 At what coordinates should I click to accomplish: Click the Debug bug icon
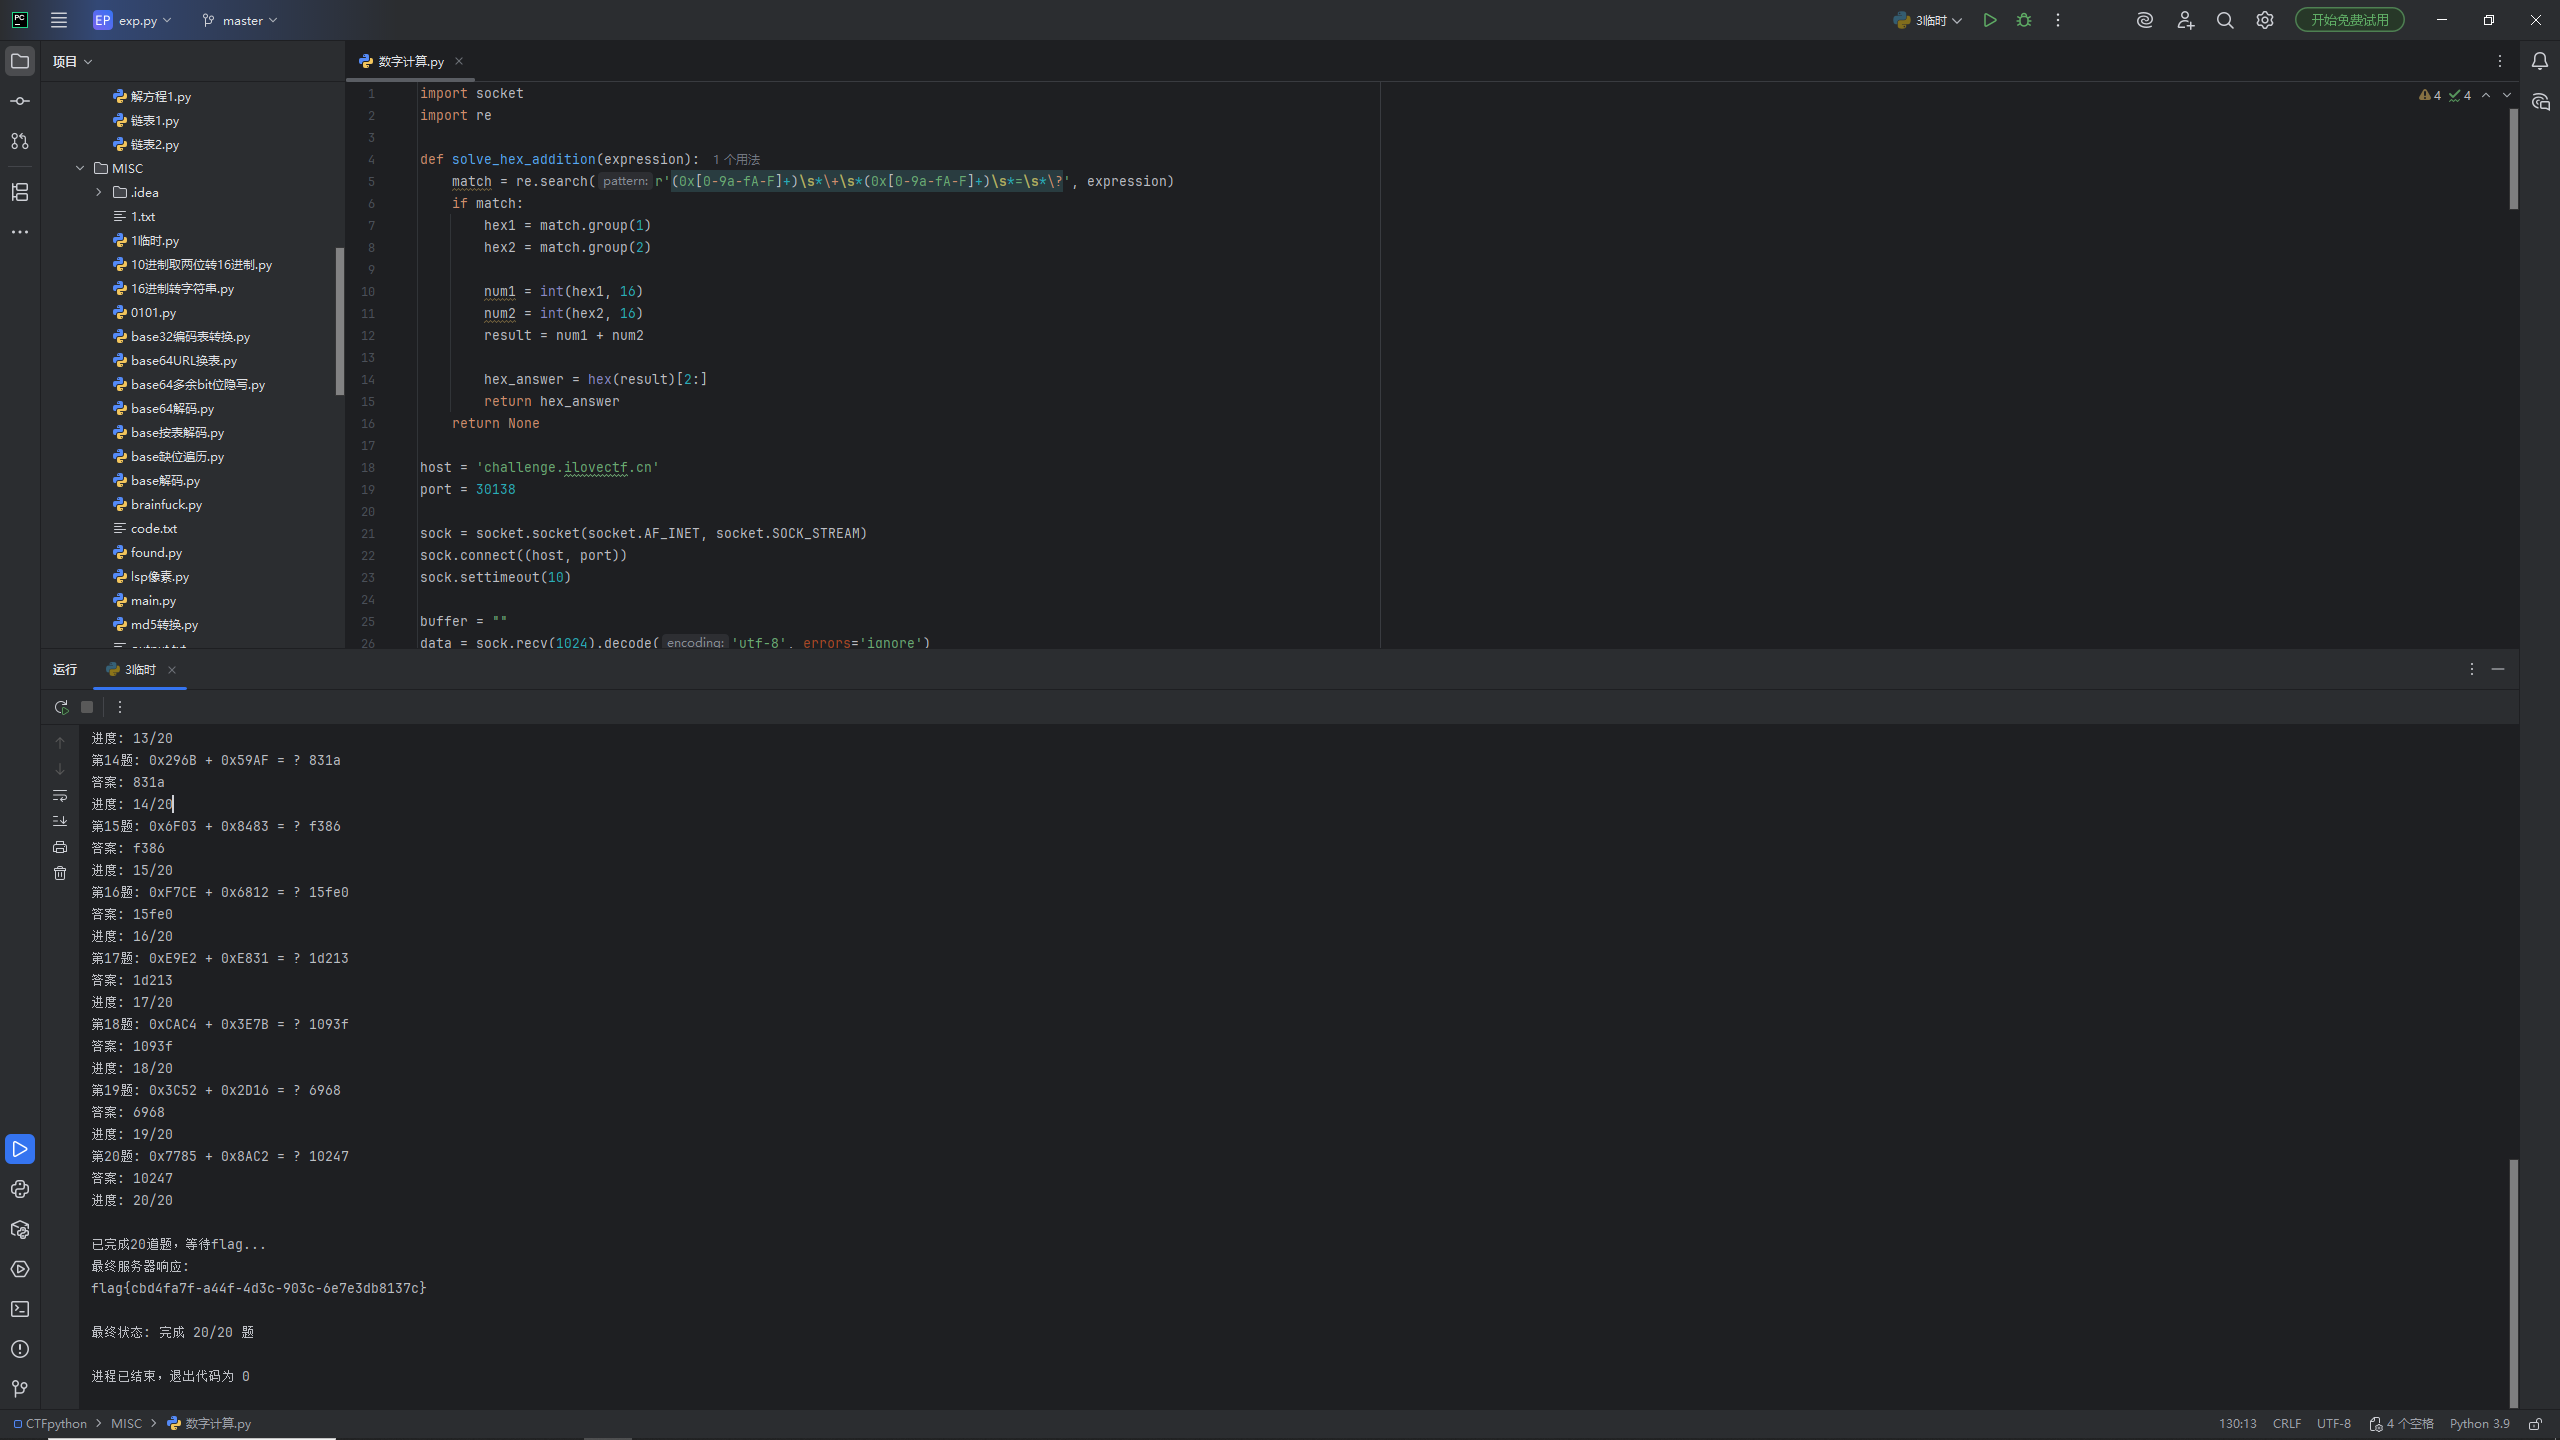(2024, 20)
